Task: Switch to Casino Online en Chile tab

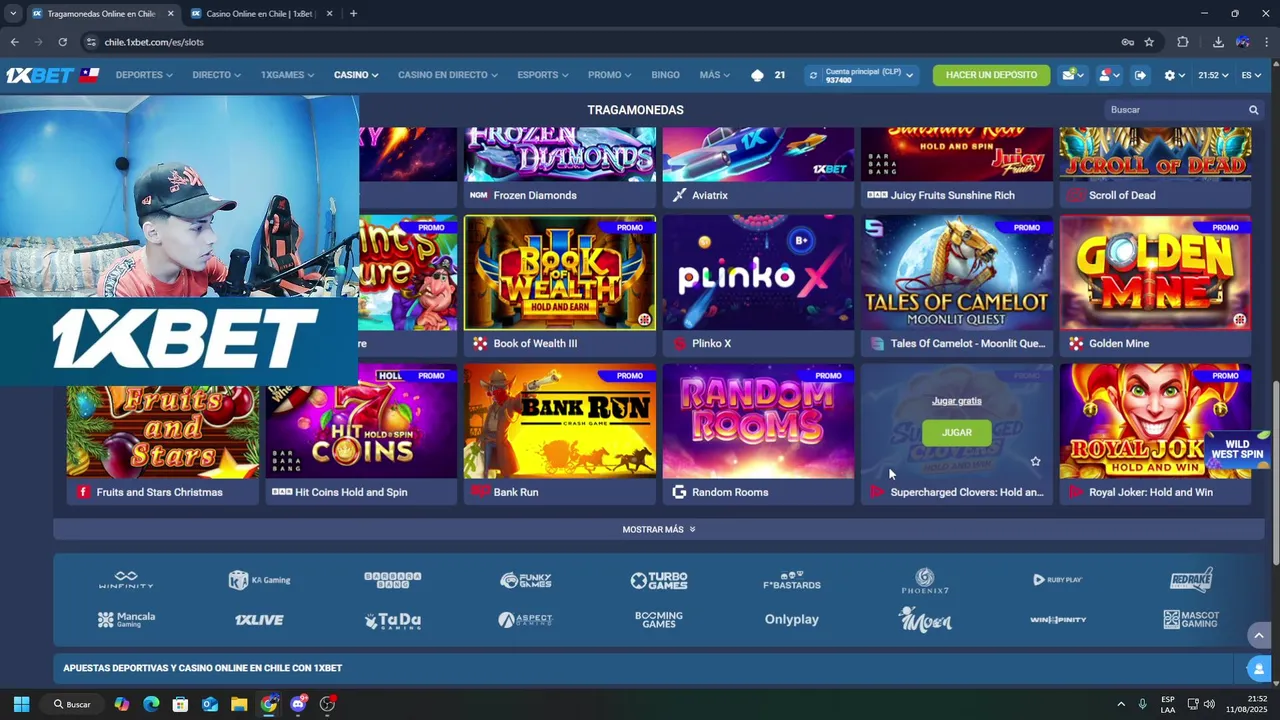Action: click(259, 14)
